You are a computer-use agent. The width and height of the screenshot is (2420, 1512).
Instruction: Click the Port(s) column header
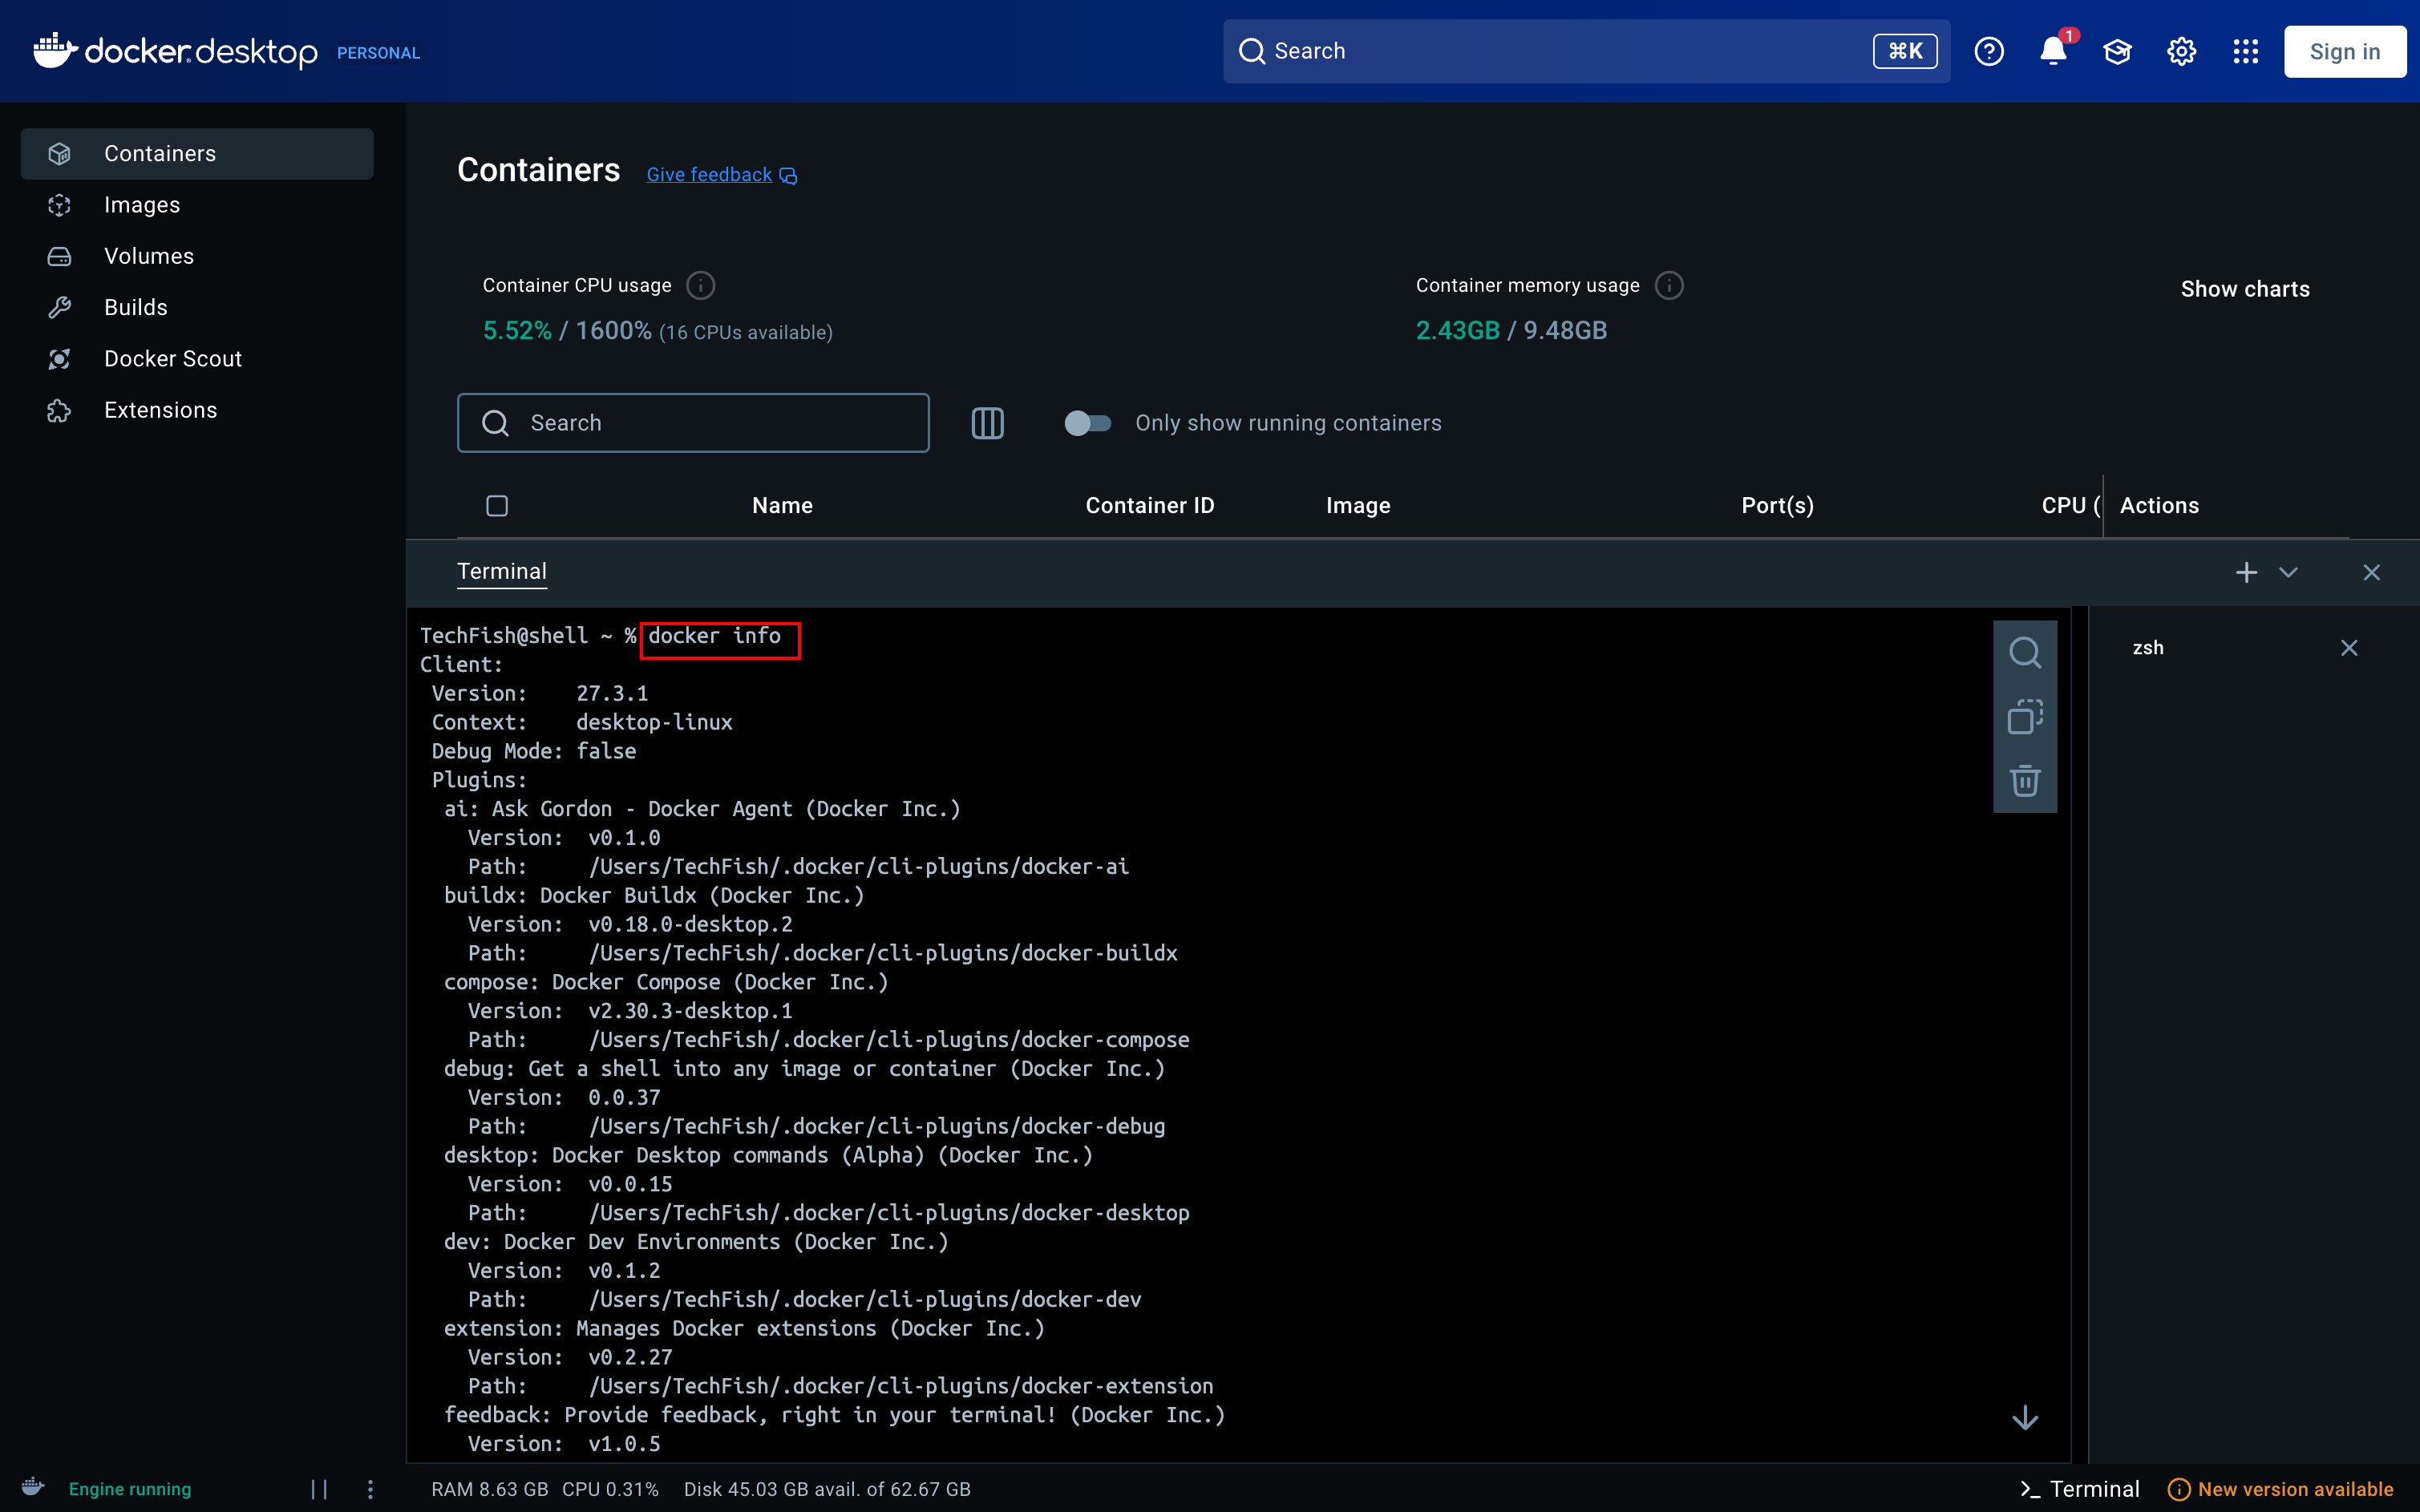[x=1777, y=506]
